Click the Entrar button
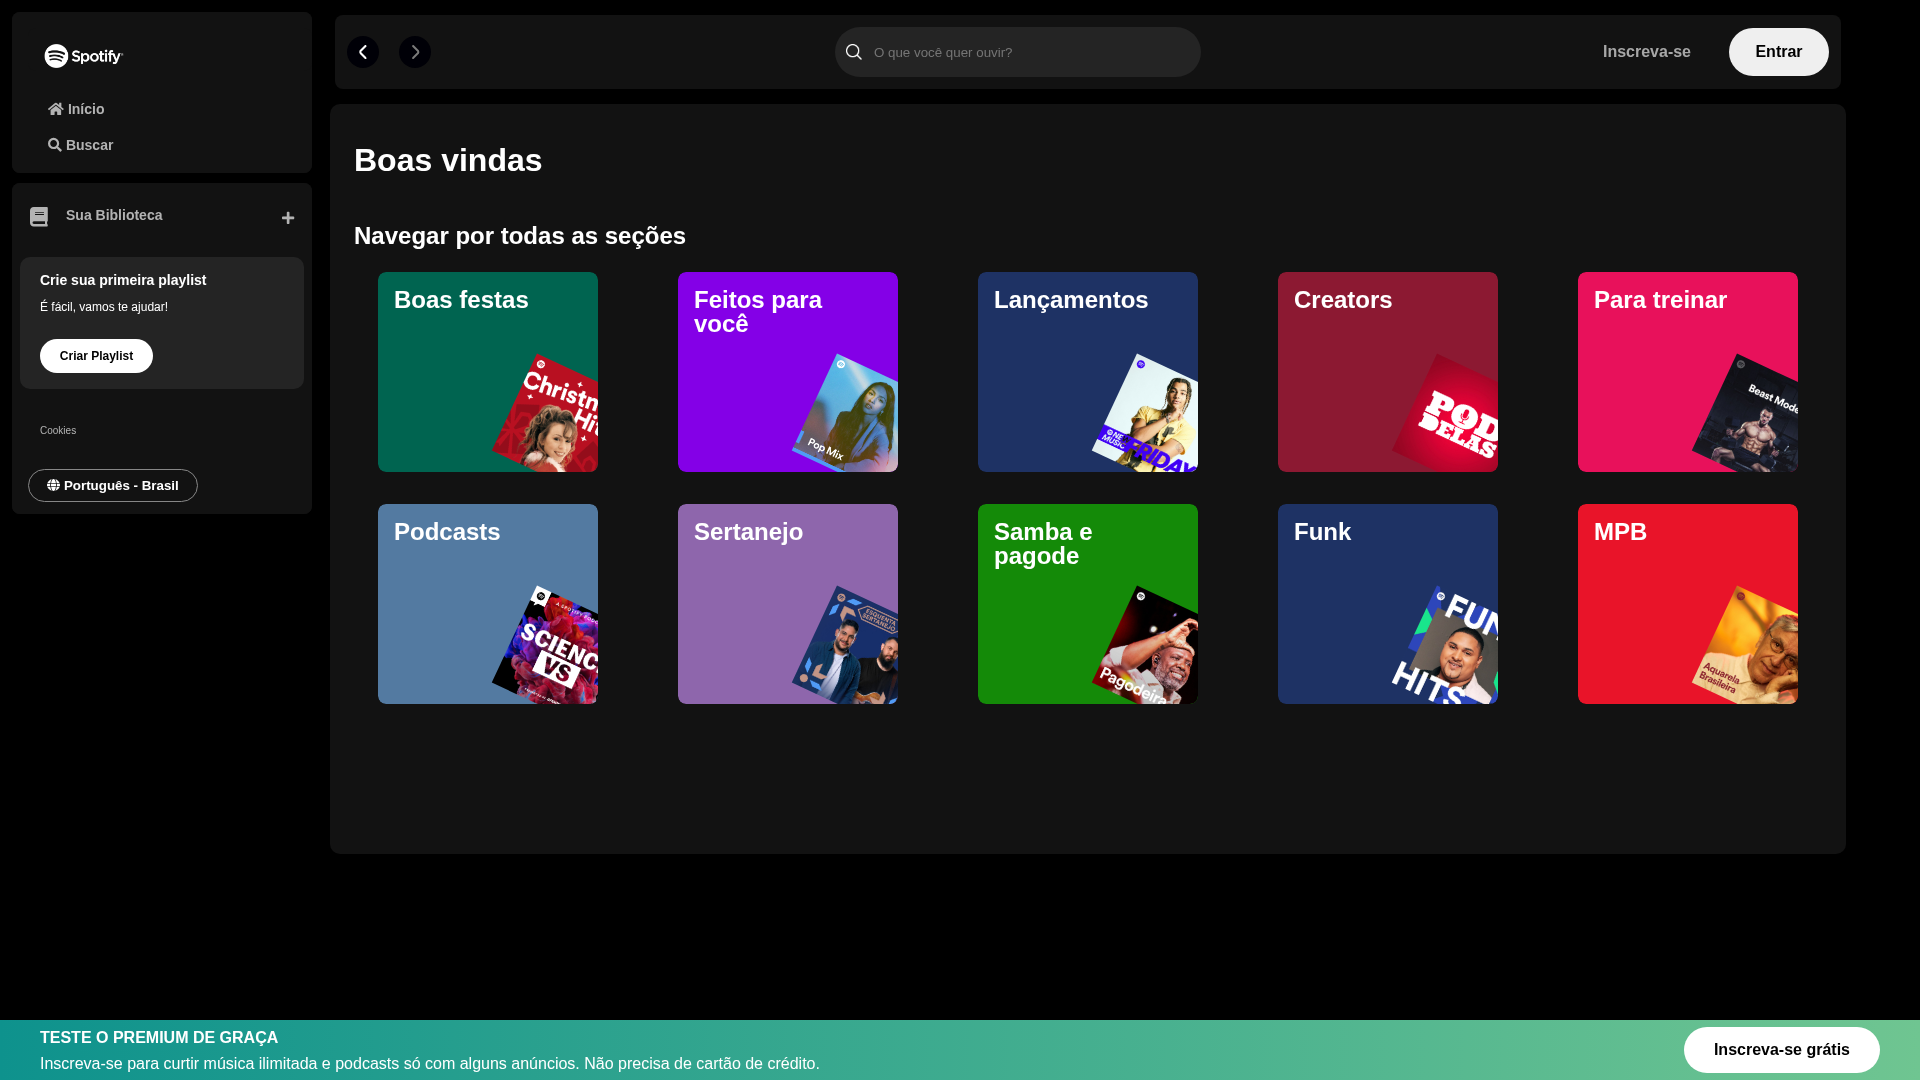Screen dimensions: 1920x1080 tap(1778, 52)
